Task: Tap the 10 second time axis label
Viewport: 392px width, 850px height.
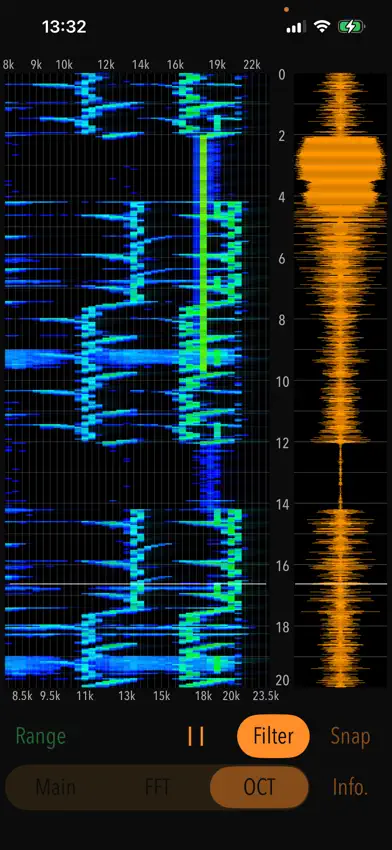Action: tap(281, 381)
